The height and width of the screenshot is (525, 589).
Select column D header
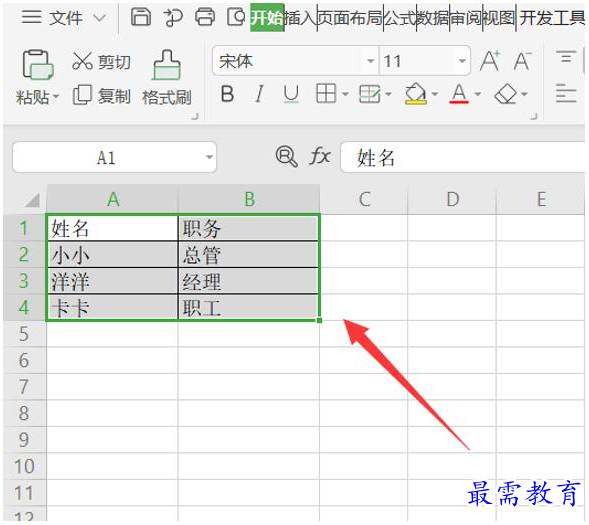tap(452, 199)
